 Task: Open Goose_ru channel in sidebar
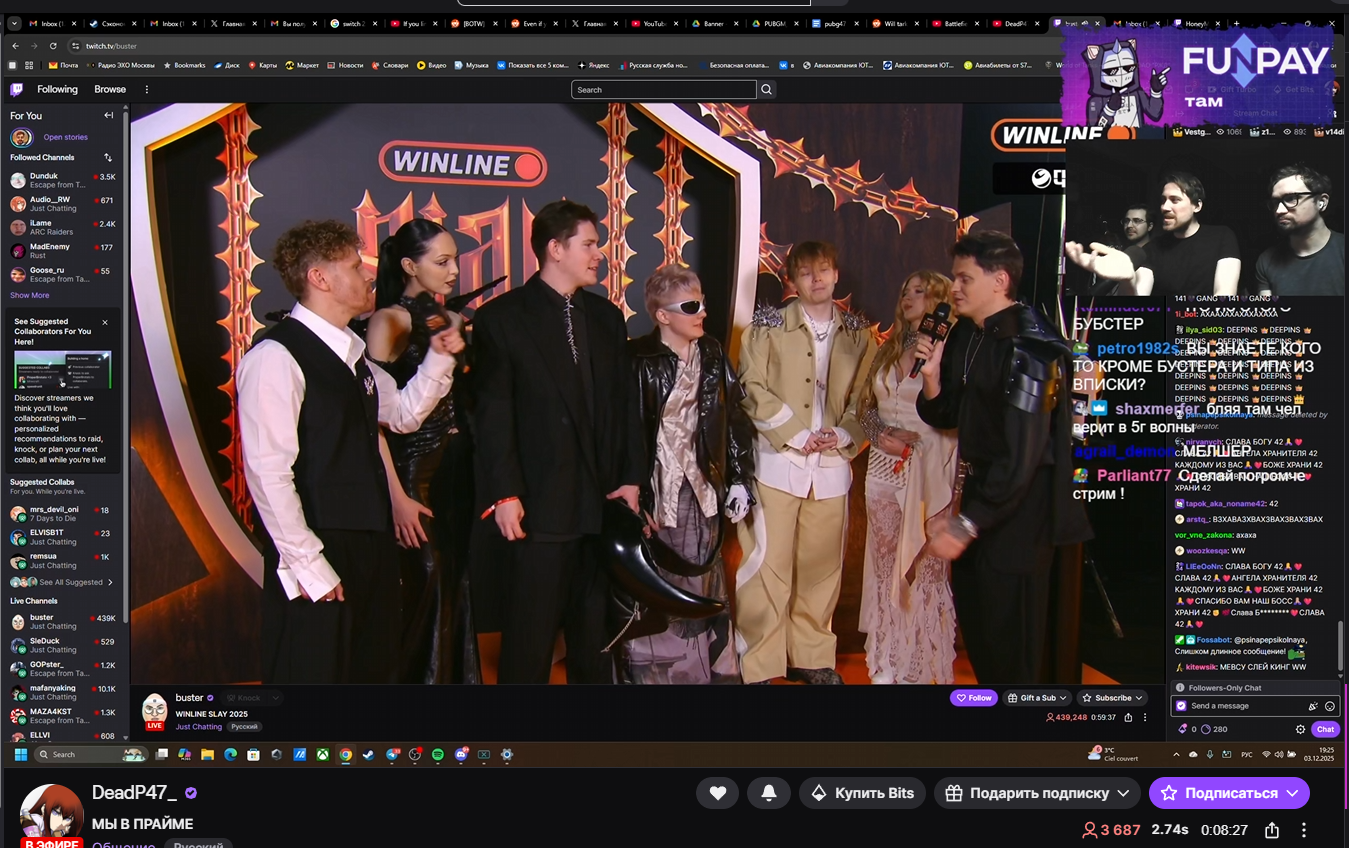point(63,275)
